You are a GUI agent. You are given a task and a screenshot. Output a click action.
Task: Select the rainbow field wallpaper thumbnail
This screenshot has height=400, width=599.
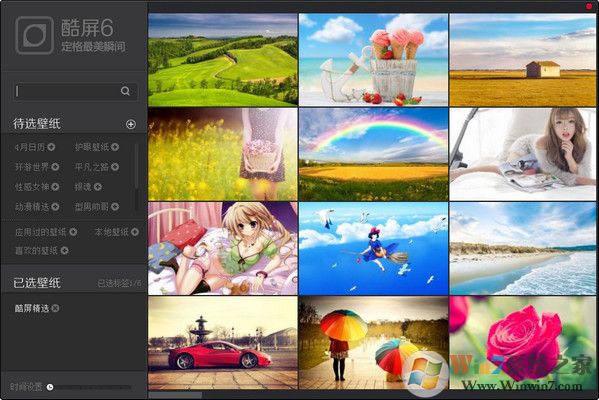click(x=373, y=154)
